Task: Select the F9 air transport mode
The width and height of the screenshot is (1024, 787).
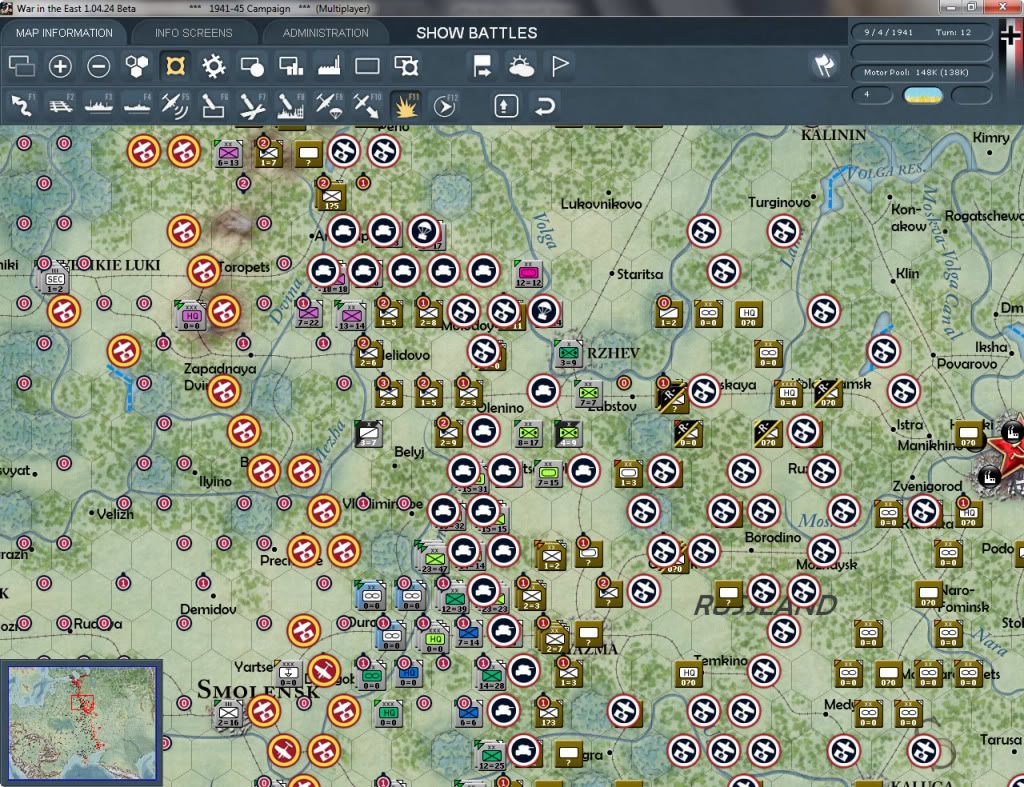Action: [x=328, y=105]
